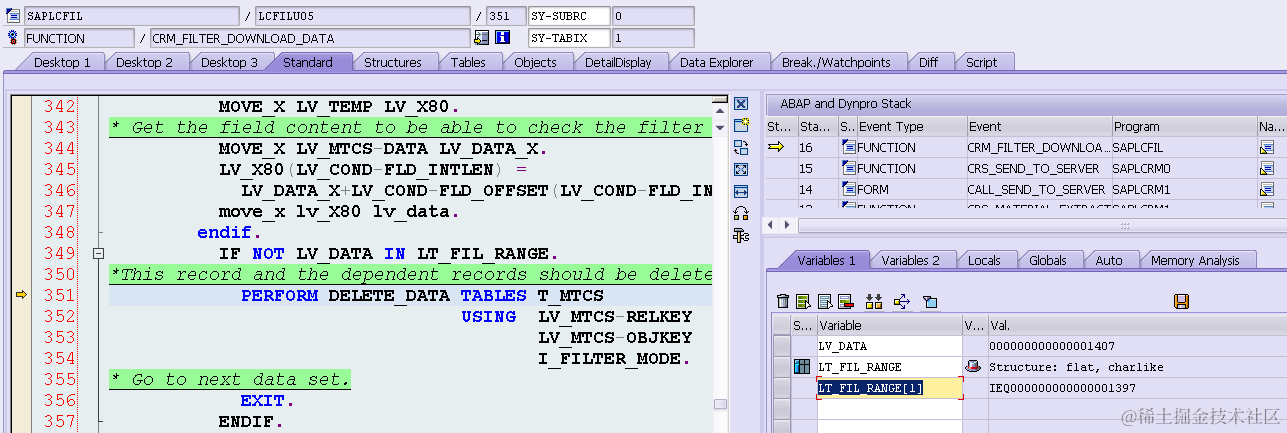Collapse the IF block at line 349
1287x433 pixels.
pos(98,254)
